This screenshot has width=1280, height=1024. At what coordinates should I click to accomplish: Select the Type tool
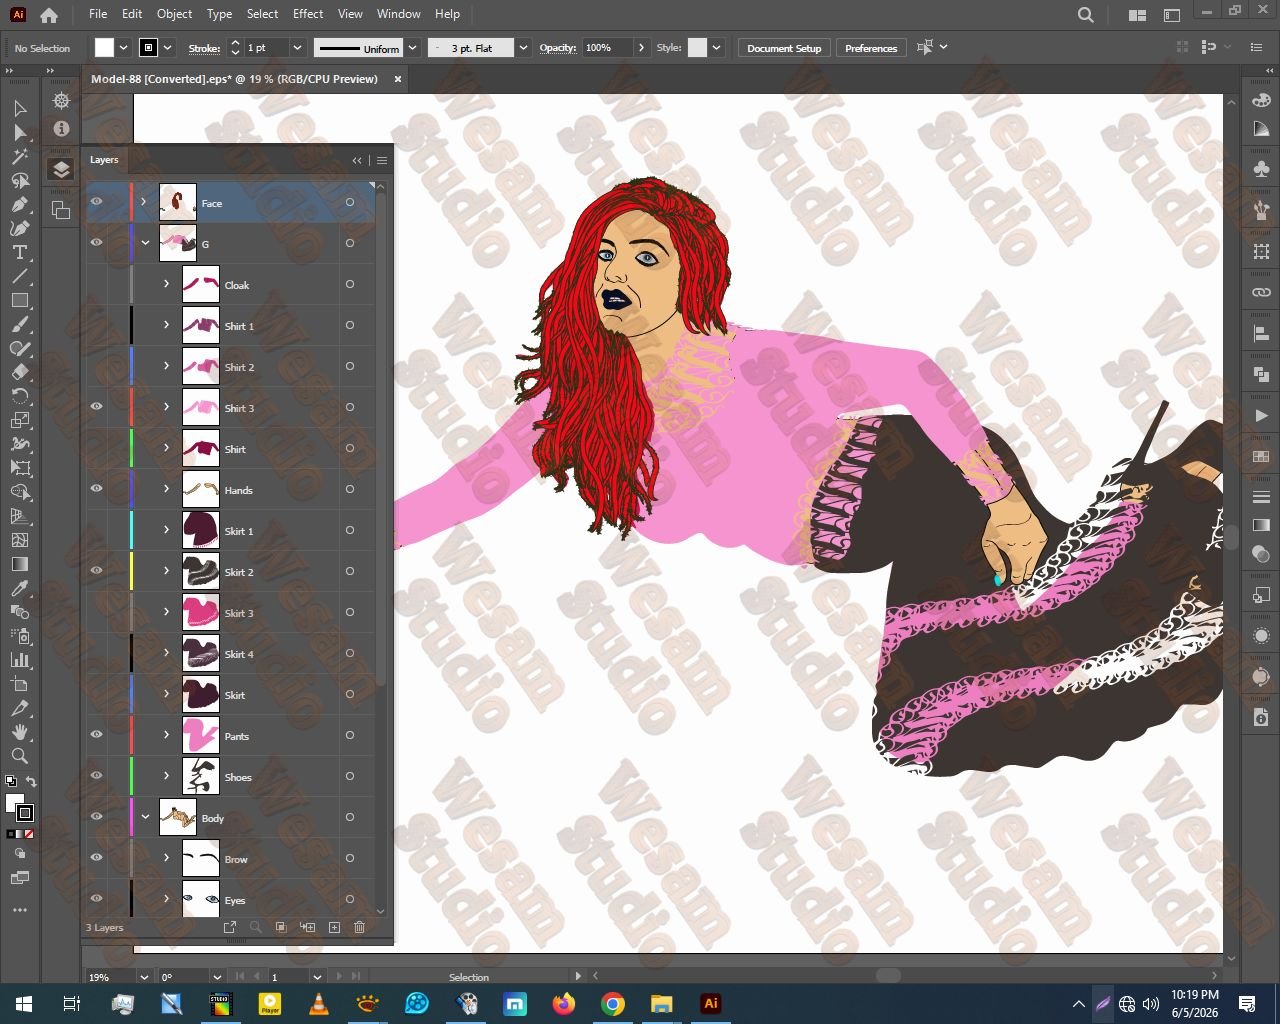(20, 252)
